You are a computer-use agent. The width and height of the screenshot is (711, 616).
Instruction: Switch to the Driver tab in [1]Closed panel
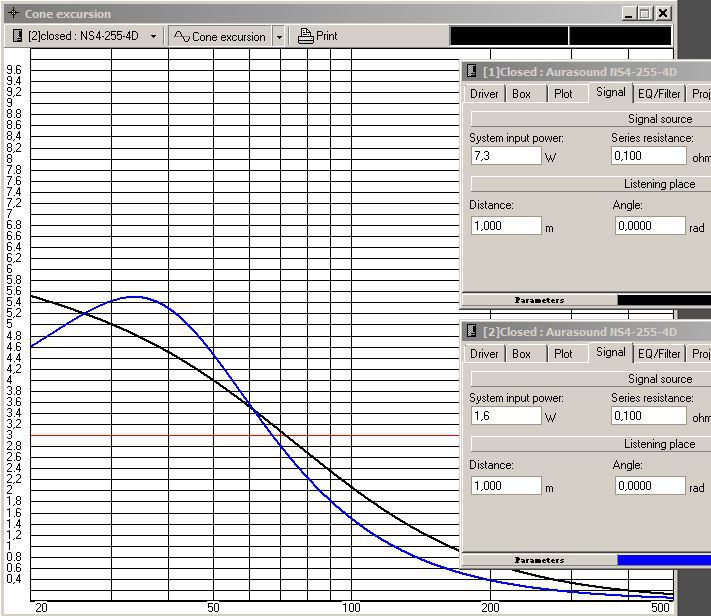point(484,94)
